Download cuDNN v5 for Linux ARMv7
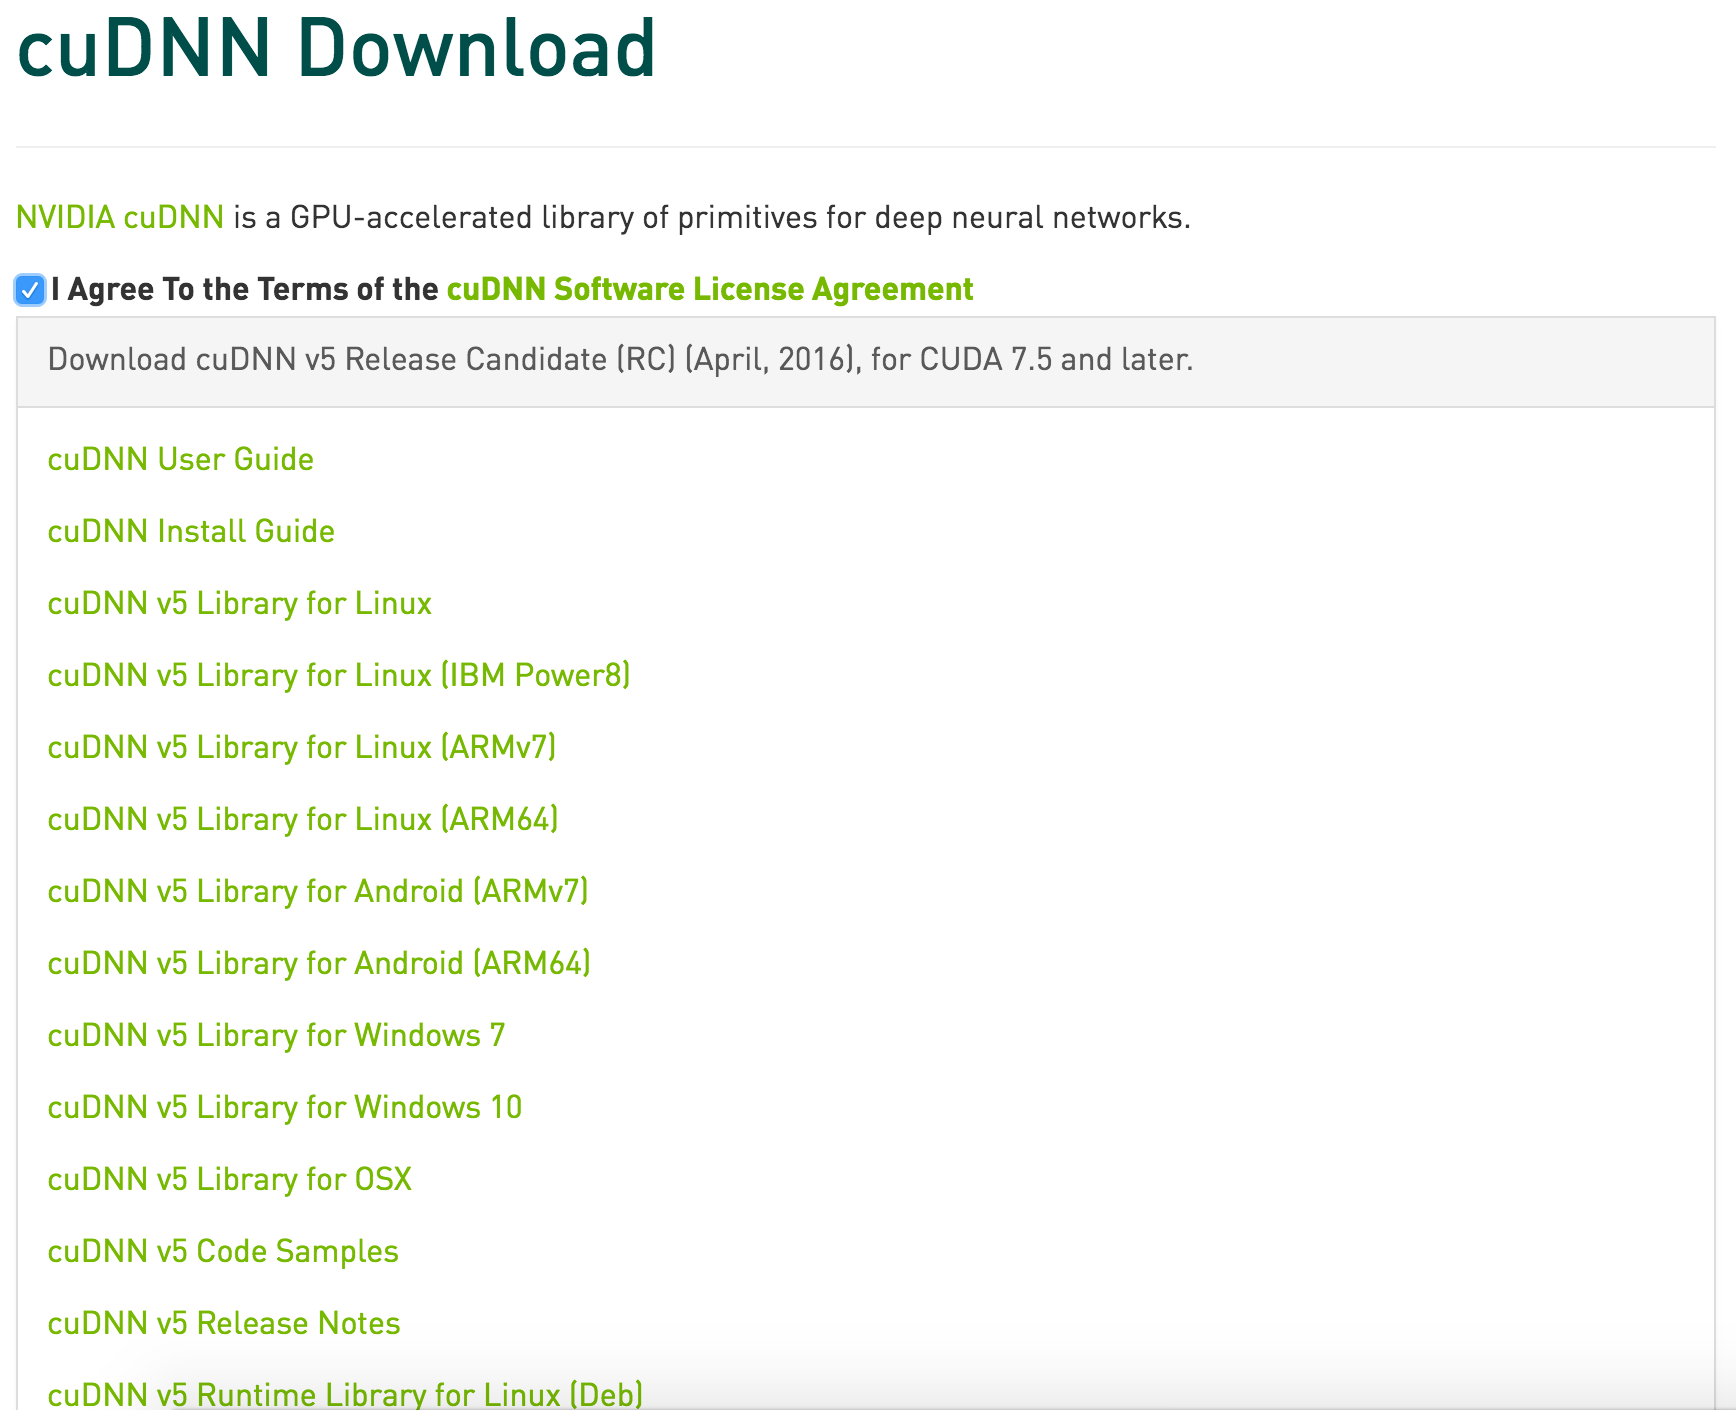This screenshot has height=1410, width=1736. click(302, 747)
